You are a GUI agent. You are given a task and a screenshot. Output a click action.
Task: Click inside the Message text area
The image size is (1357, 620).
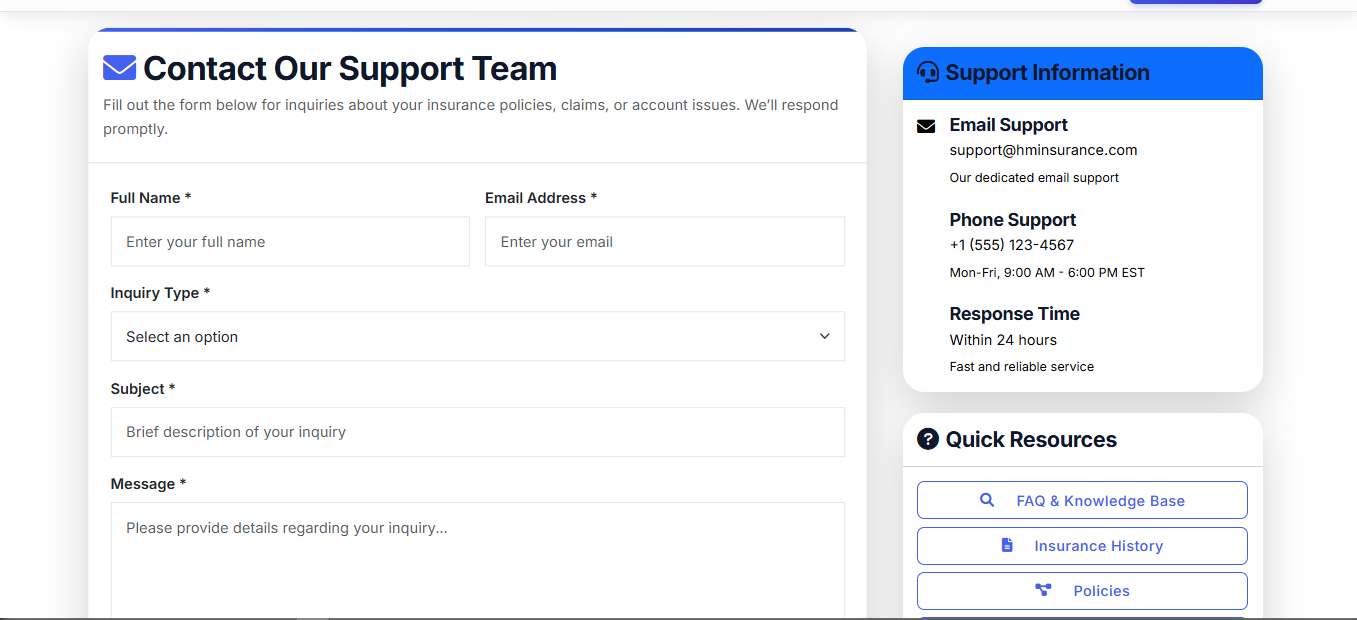pyautogui.click(x=477, y=560)
